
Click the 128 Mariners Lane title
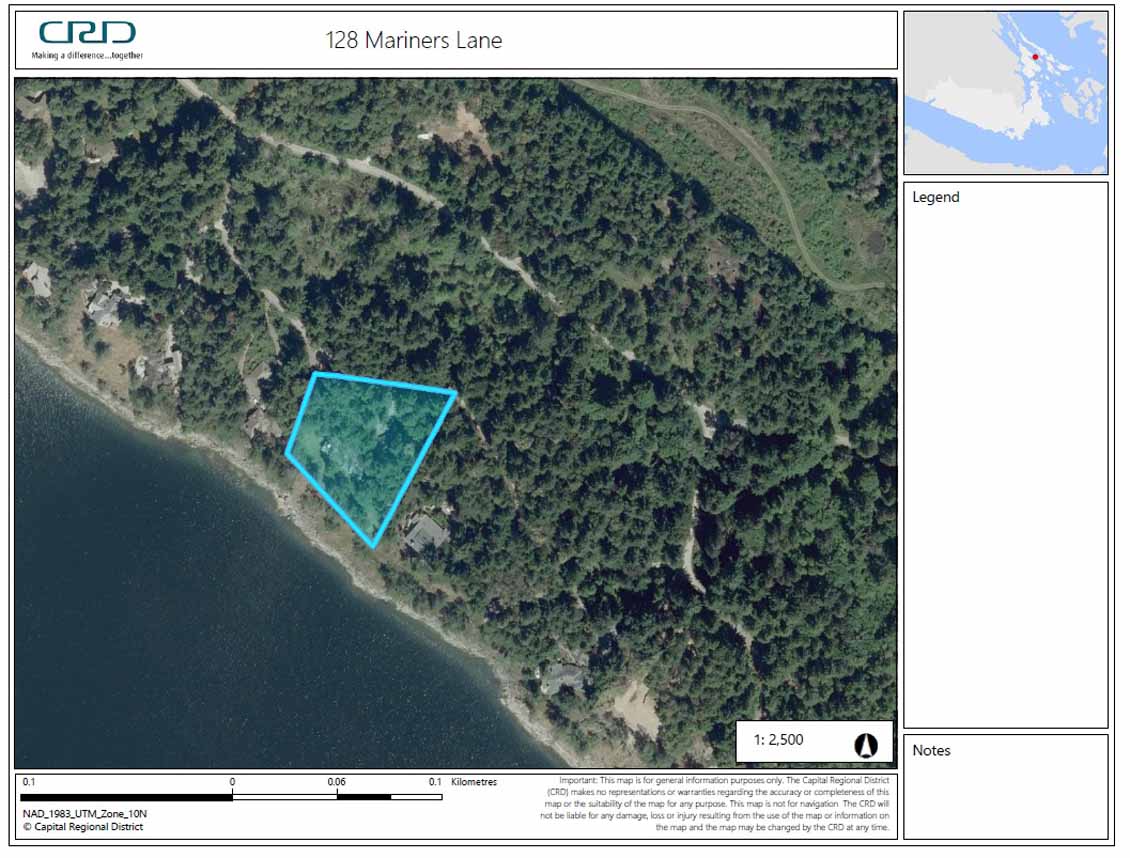click(x=413, y=40)
